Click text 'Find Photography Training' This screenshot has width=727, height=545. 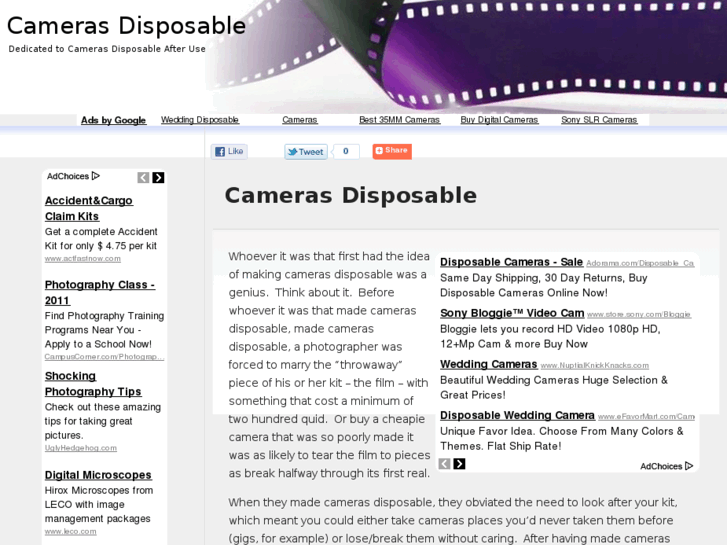tap(104, 316)
